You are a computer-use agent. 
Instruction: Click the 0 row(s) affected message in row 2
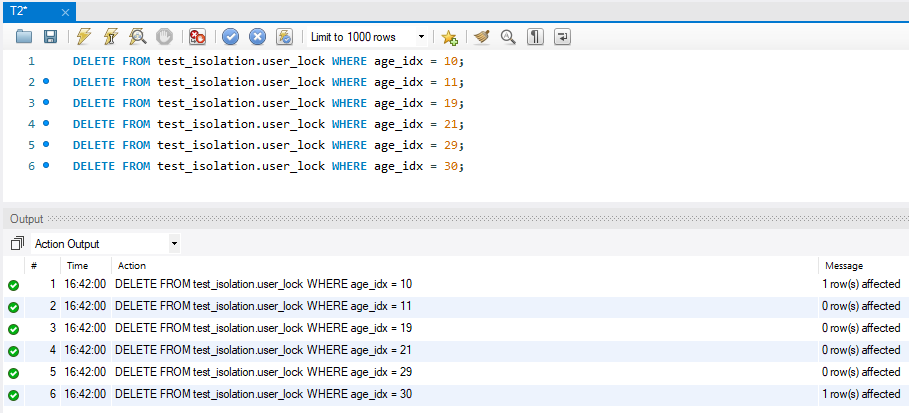[861, 306]
